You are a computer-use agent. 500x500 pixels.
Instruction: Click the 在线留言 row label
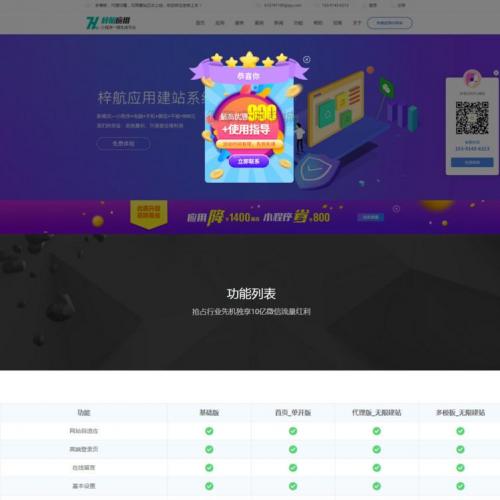click(x=84, y=468)
